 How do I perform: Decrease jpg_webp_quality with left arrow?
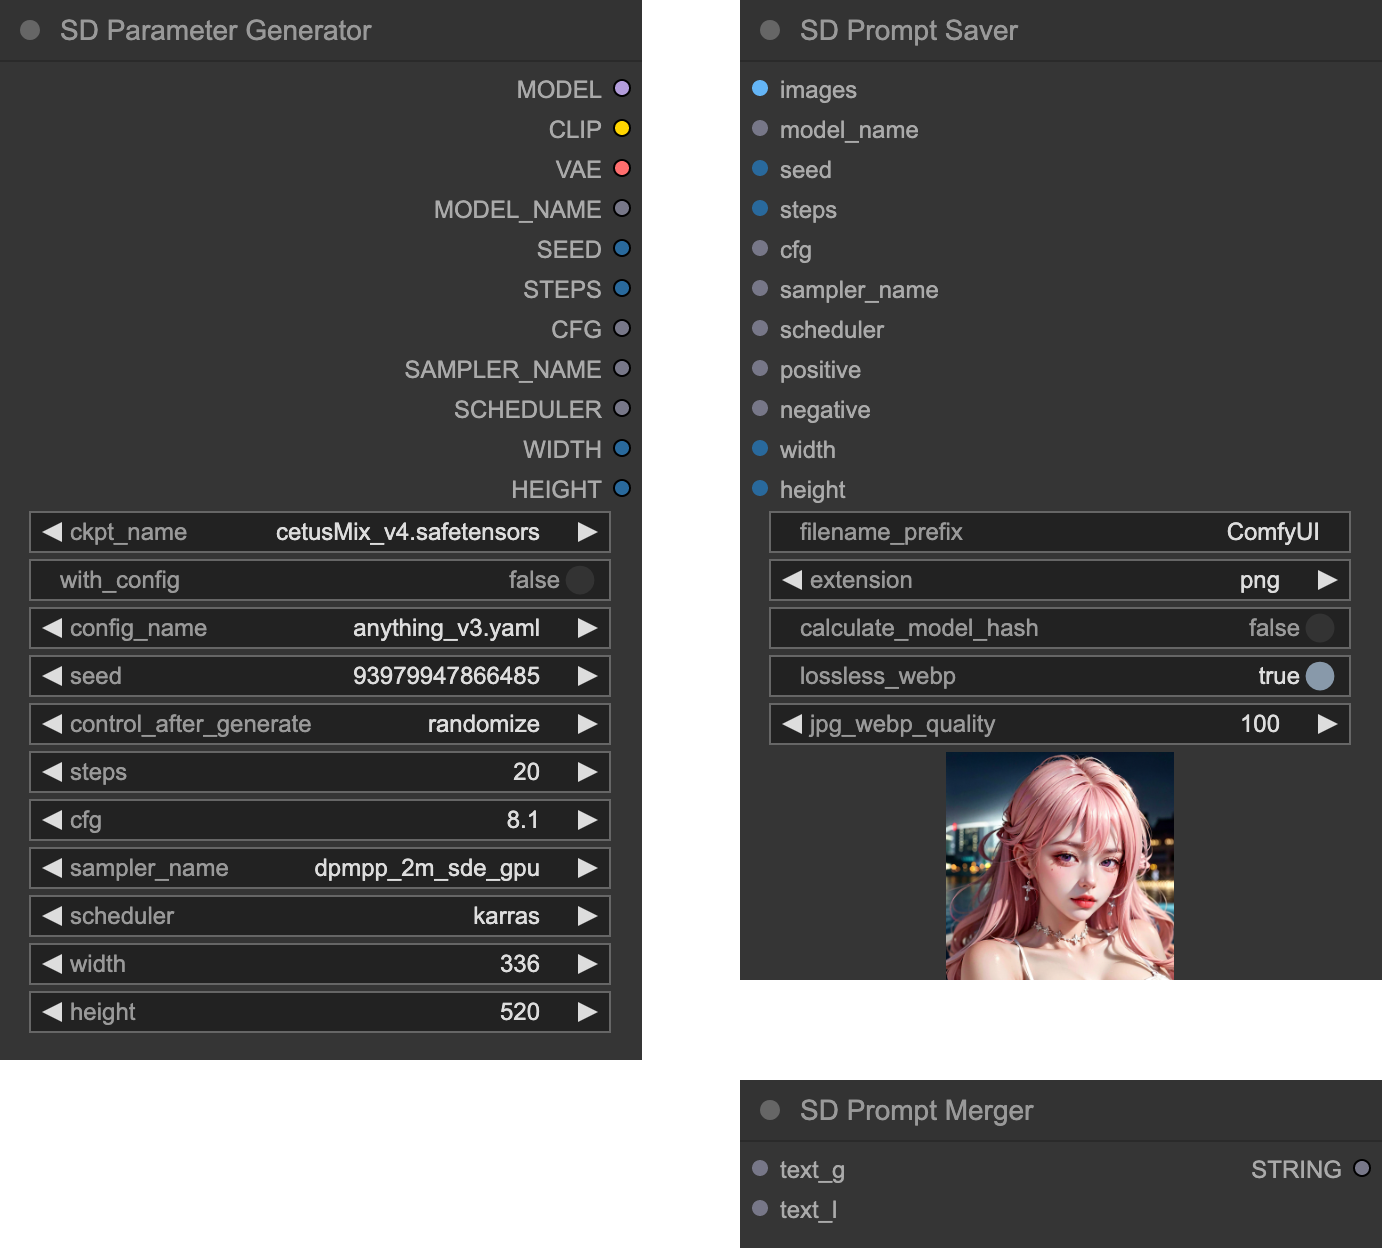click(792, 724)
